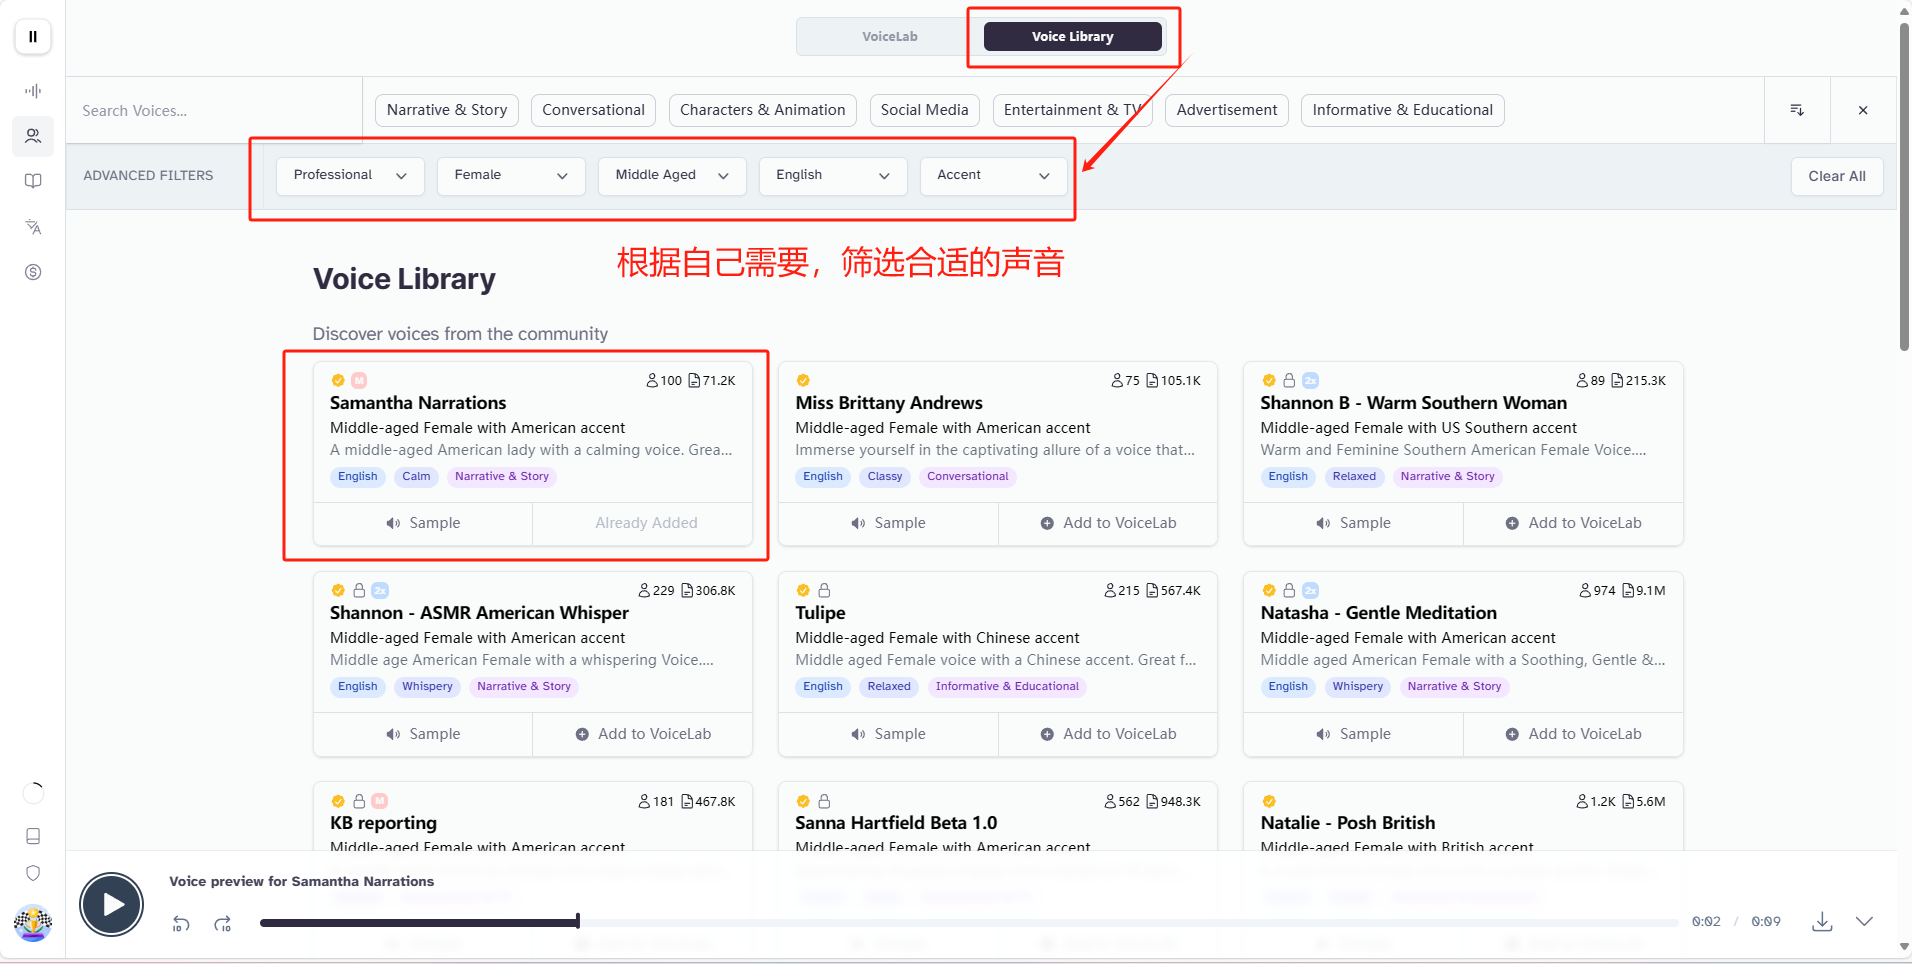Toggle the Entertainment & TV filter chip

pos(1072,110)
